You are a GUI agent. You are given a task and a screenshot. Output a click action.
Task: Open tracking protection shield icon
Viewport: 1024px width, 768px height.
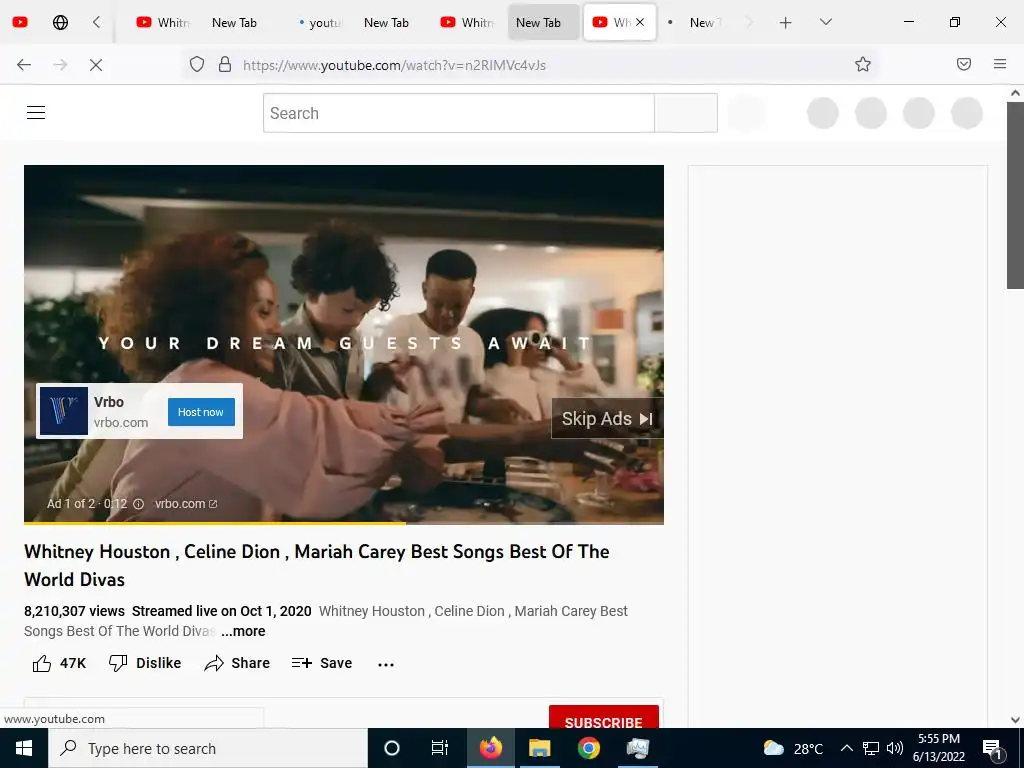coord(197,64)
